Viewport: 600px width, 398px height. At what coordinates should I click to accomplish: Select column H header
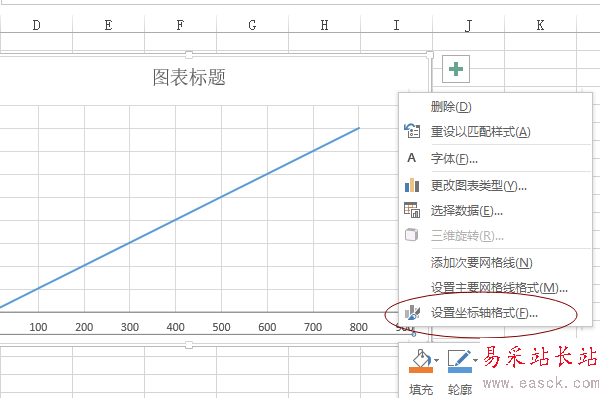[324, 25]
